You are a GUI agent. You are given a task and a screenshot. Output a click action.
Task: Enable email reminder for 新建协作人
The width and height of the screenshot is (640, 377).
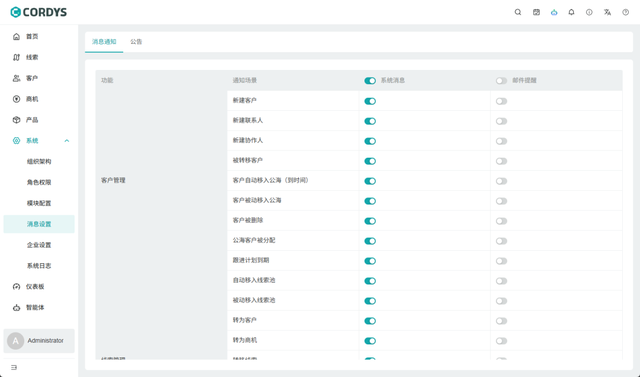tap(502, 141)
